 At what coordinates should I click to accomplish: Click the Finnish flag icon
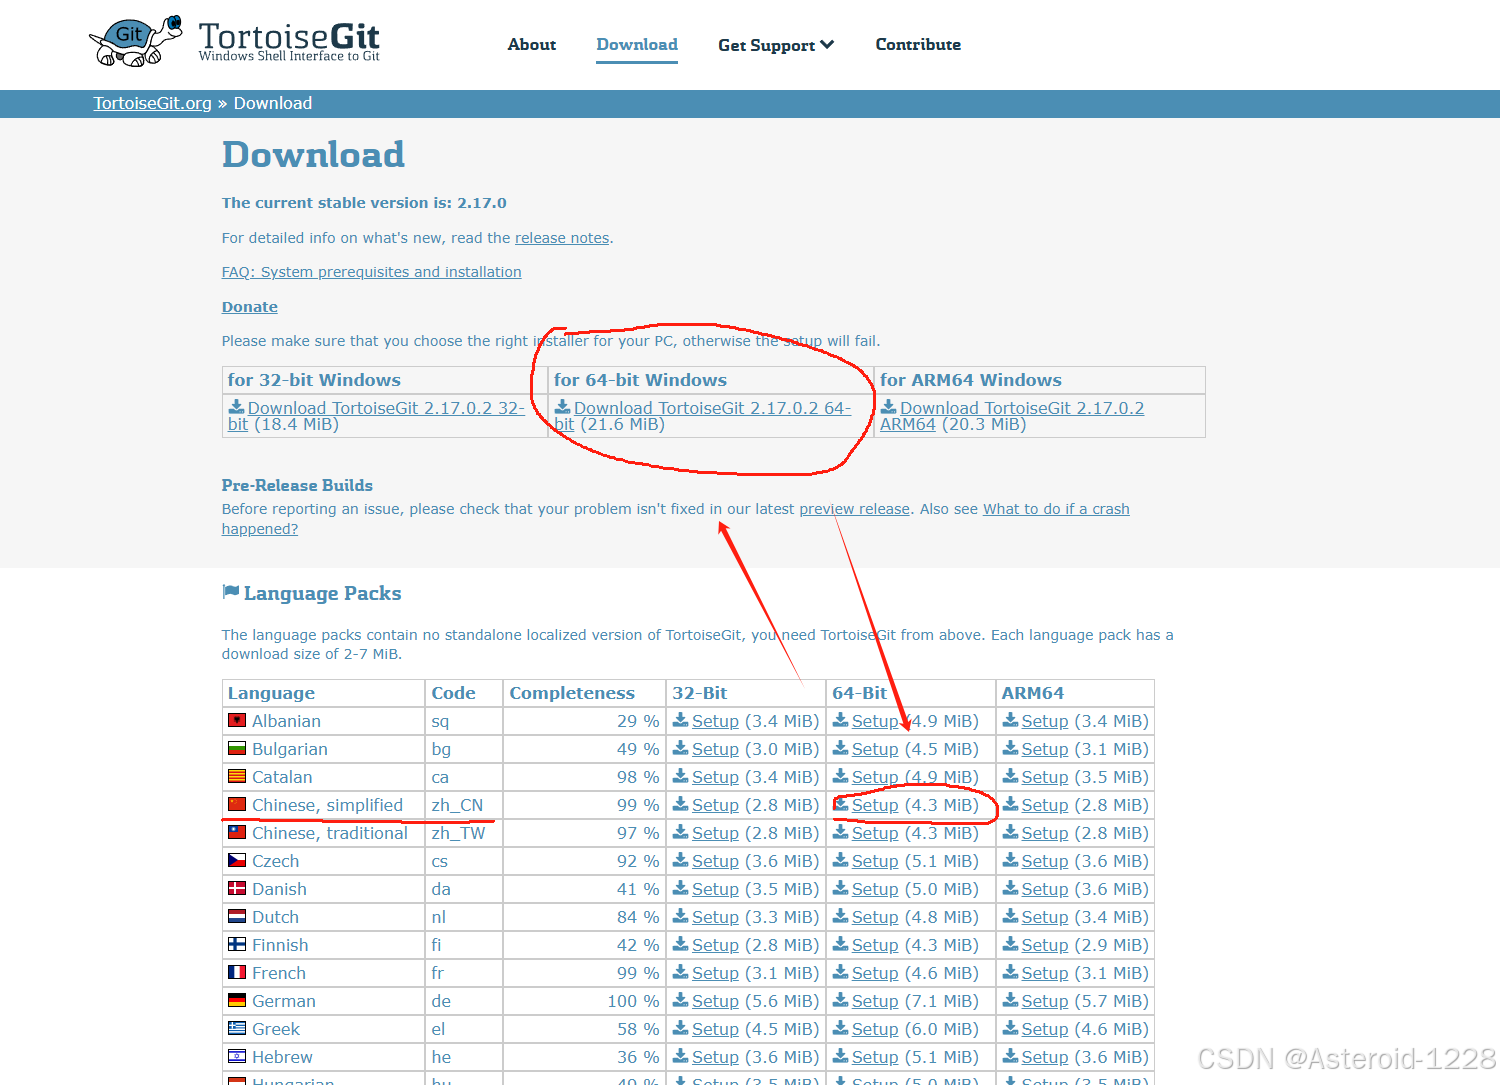point(237,945)
